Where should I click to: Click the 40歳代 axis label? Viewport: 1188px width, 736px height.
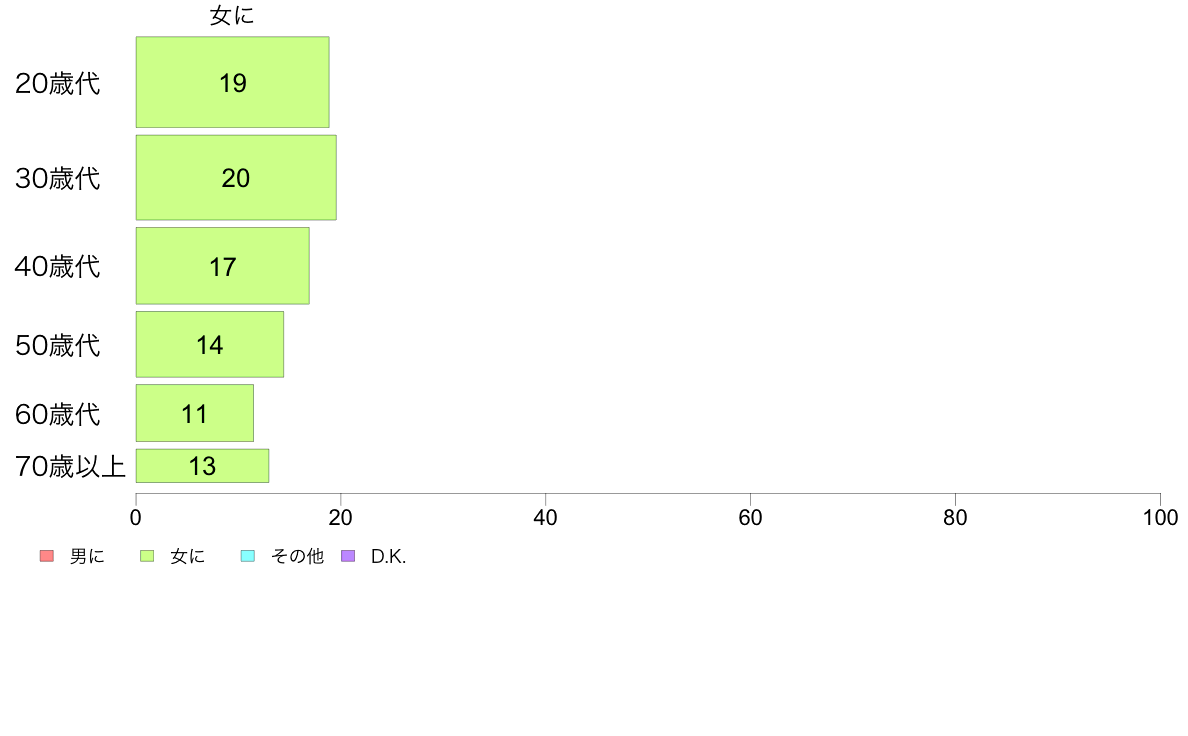tap(58, 266)
